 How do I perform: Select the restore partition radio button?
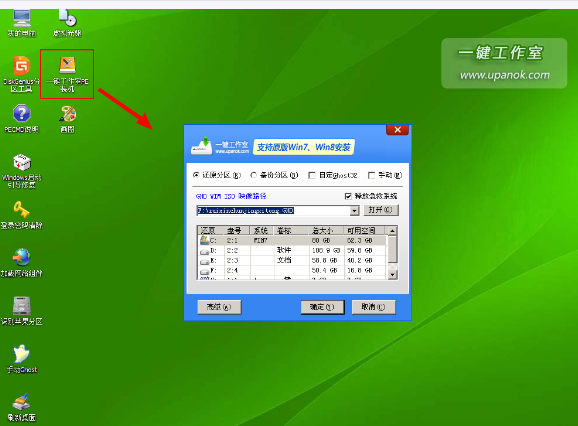pos(196,175)
